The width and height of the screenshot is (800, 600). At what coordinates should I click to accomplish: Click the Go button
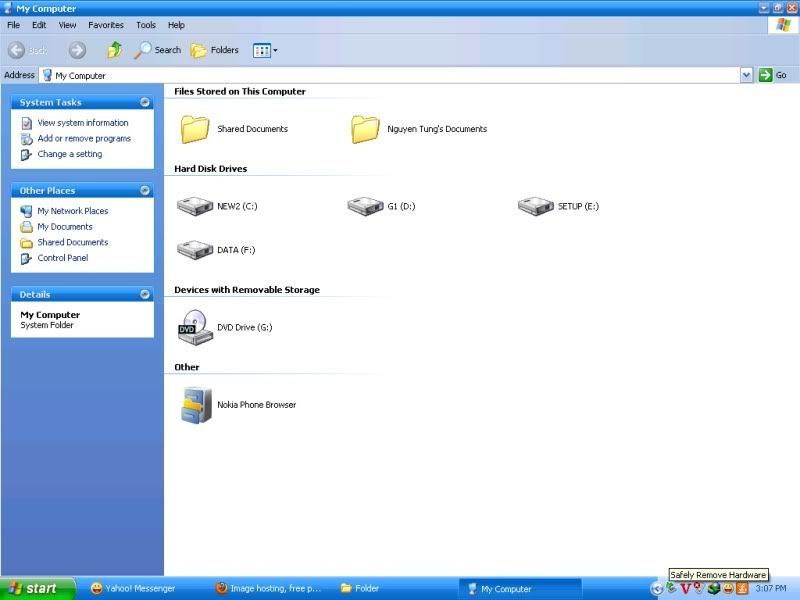click(772, 75)
